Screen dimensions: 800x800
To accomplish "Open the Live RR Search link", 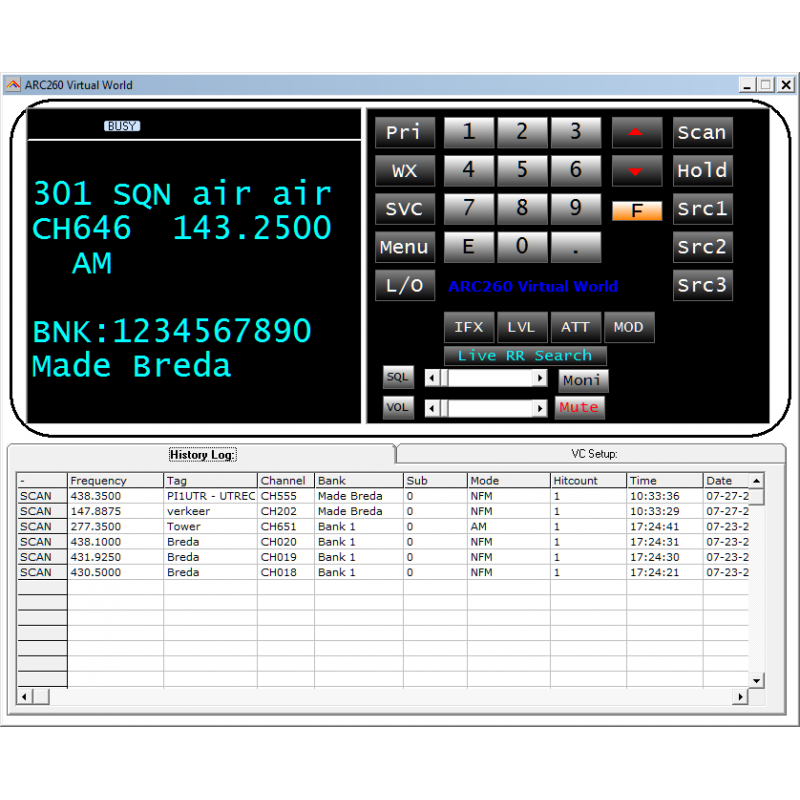I will point(525,355).
